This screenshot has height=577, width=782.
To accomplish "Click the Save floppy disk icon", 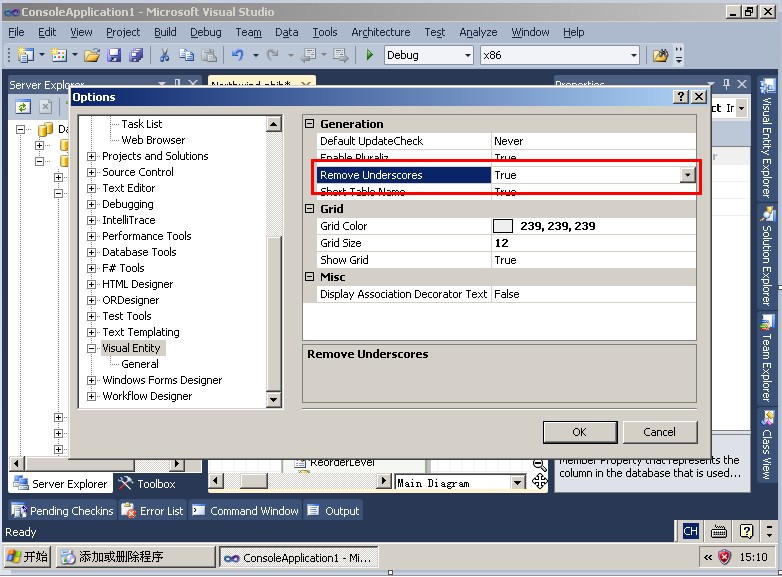I will 114,55.
